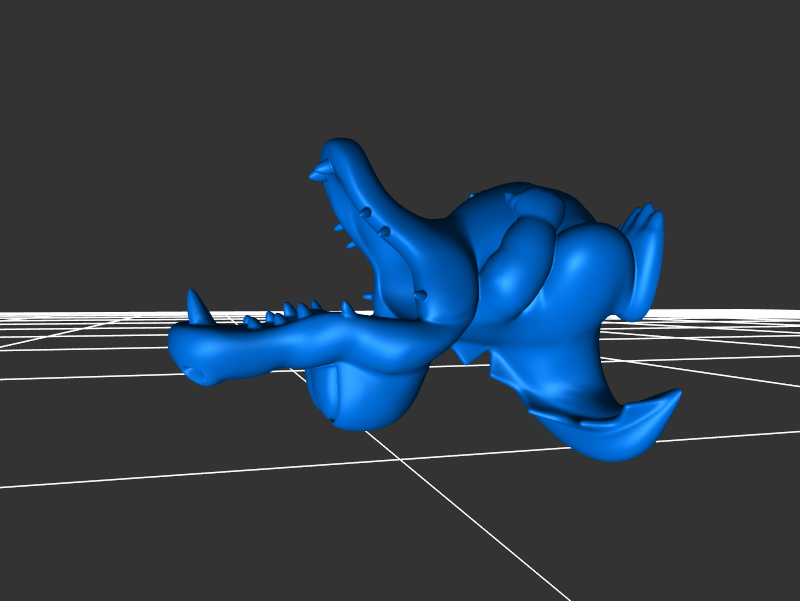The image size is (800, 601).
Task: Click the round studs along the upper jaw
Action: point(384,232)
